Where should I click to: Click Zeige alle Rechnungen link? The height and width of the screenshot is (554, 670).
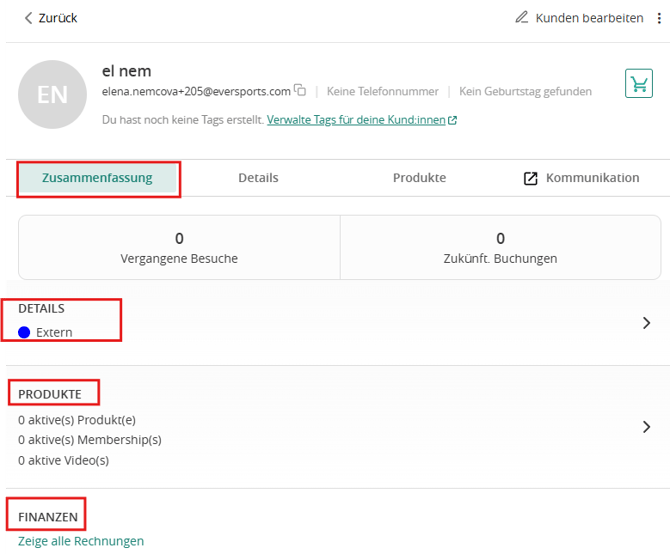(x=81, y=541)
